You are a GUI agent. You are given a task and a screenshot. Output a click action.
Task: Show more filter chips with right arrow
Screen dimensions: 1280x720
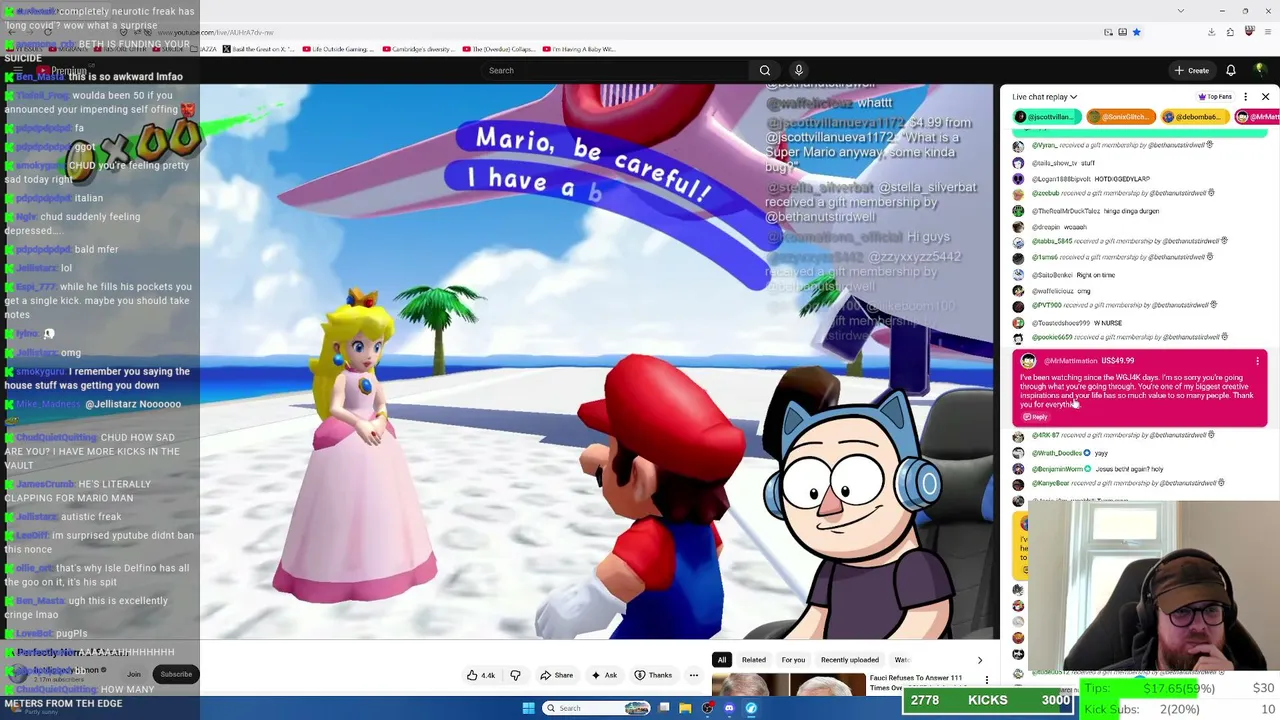click(x=979, y=660)
